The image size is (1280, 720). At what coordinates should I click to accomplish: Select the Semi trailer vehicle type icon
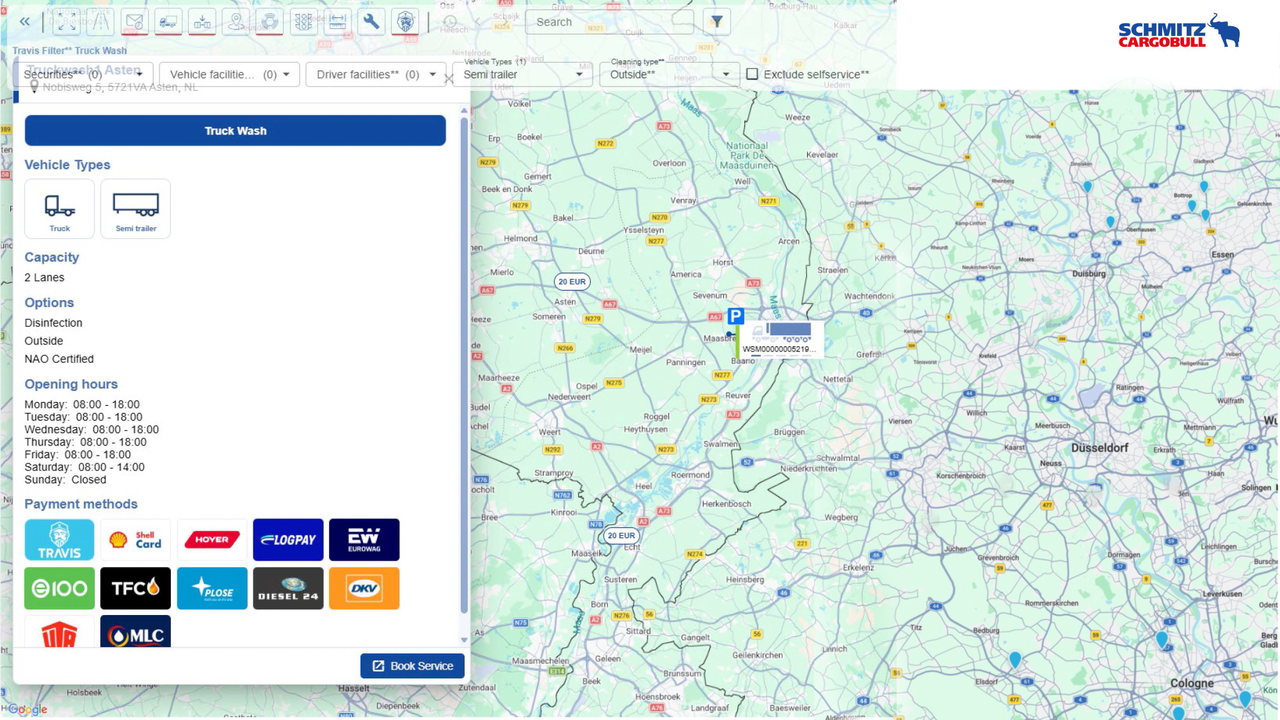coord(136,209)
